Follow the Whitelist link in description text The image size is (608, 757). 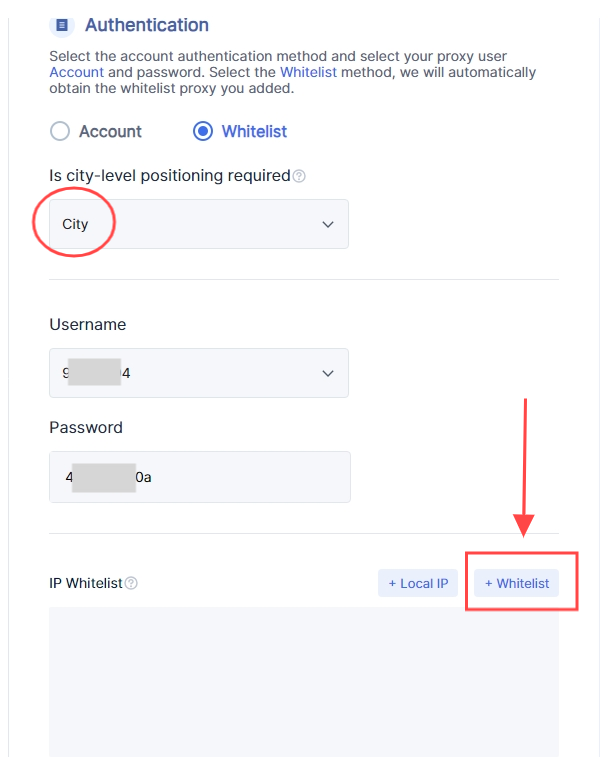point(307,72)
